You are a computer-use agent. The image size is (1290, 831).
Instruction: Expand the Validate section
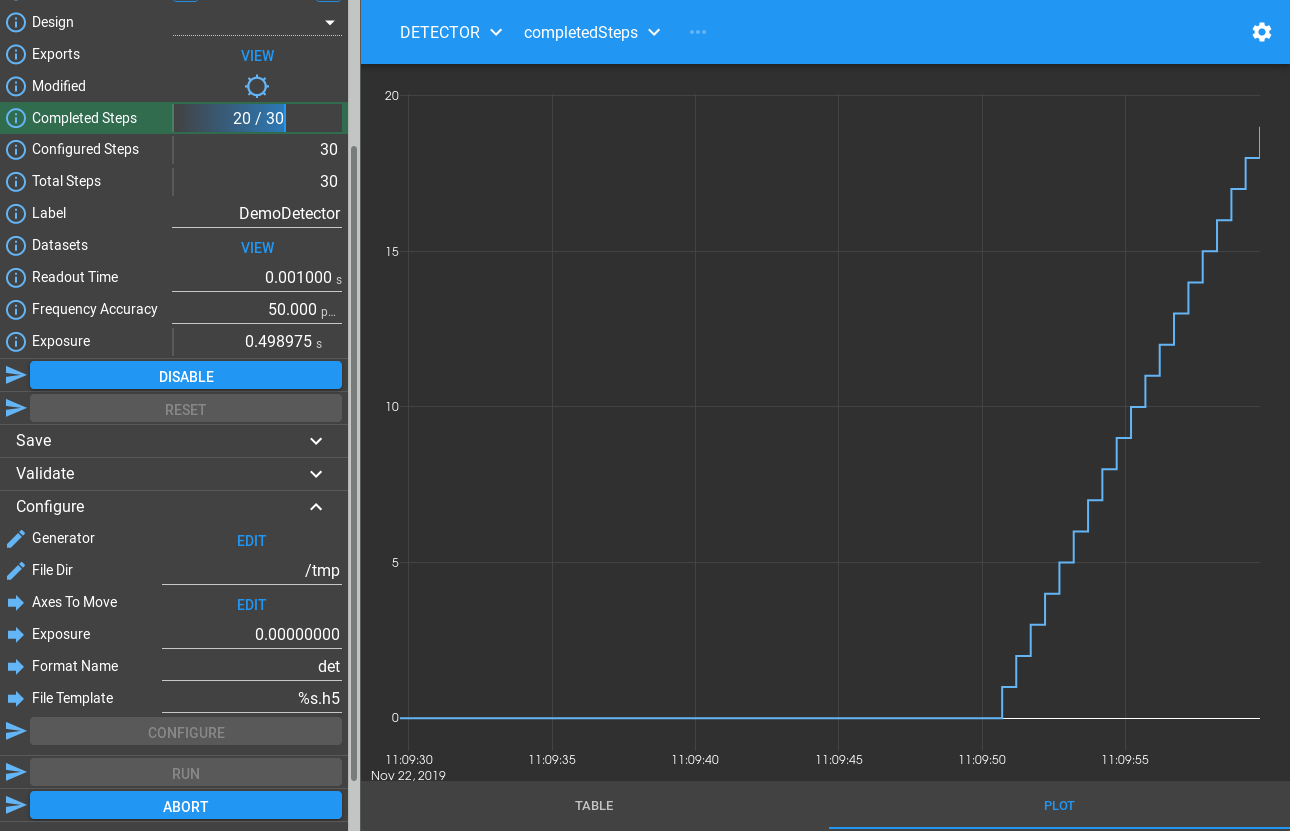pyautogui.click(x=174, y=474)
